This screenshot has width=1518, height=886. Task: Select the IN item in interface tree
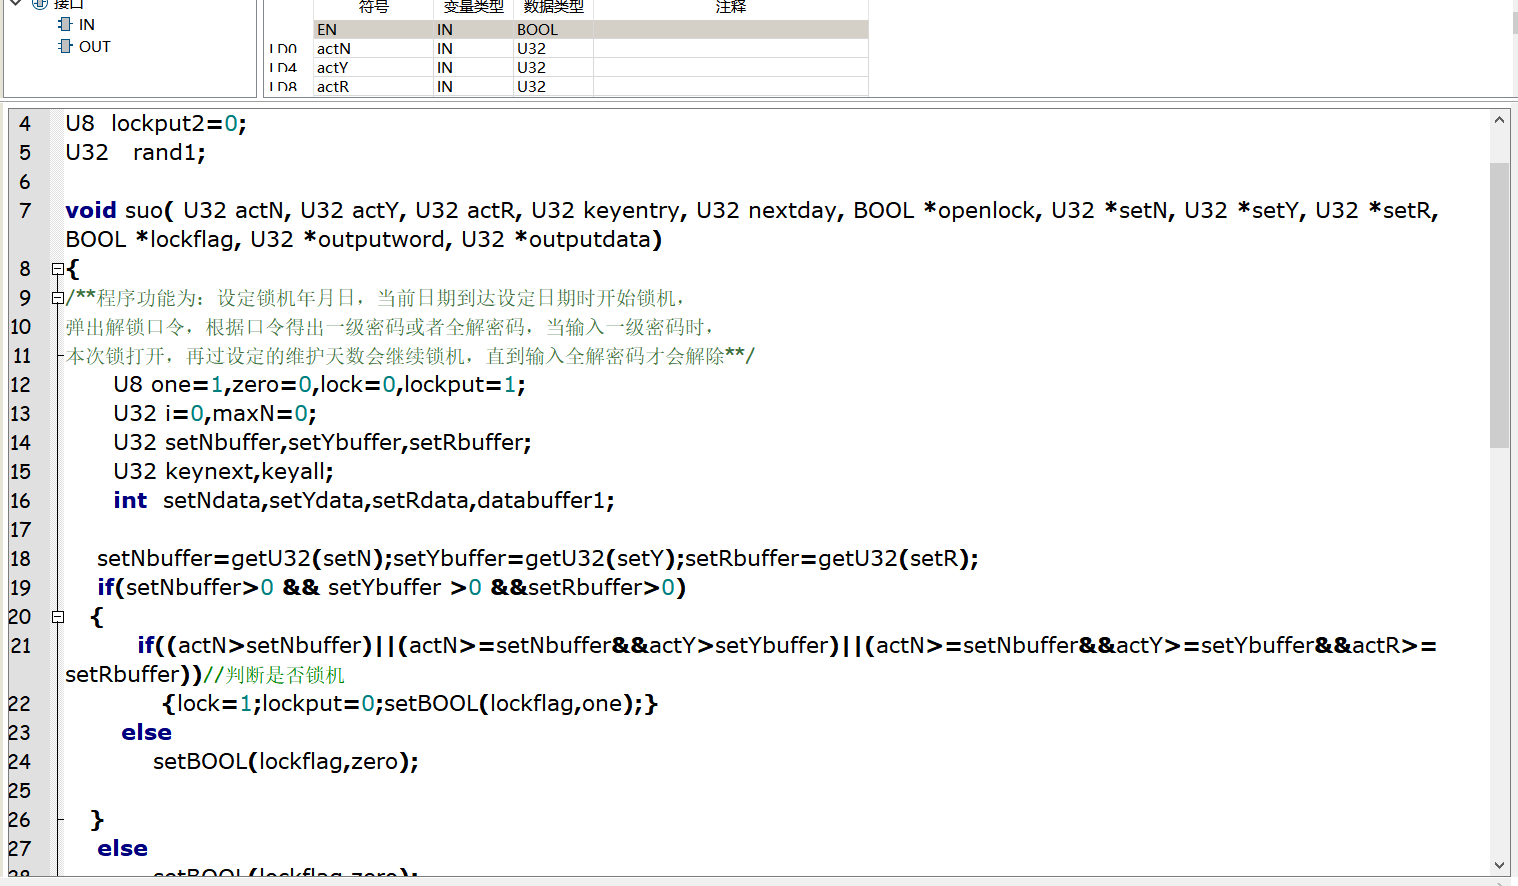tap(87, 25)
